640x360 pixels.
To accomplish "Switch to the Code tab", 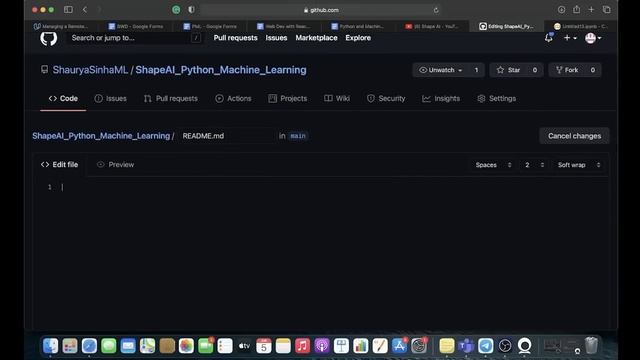I will tap(63, 98).
